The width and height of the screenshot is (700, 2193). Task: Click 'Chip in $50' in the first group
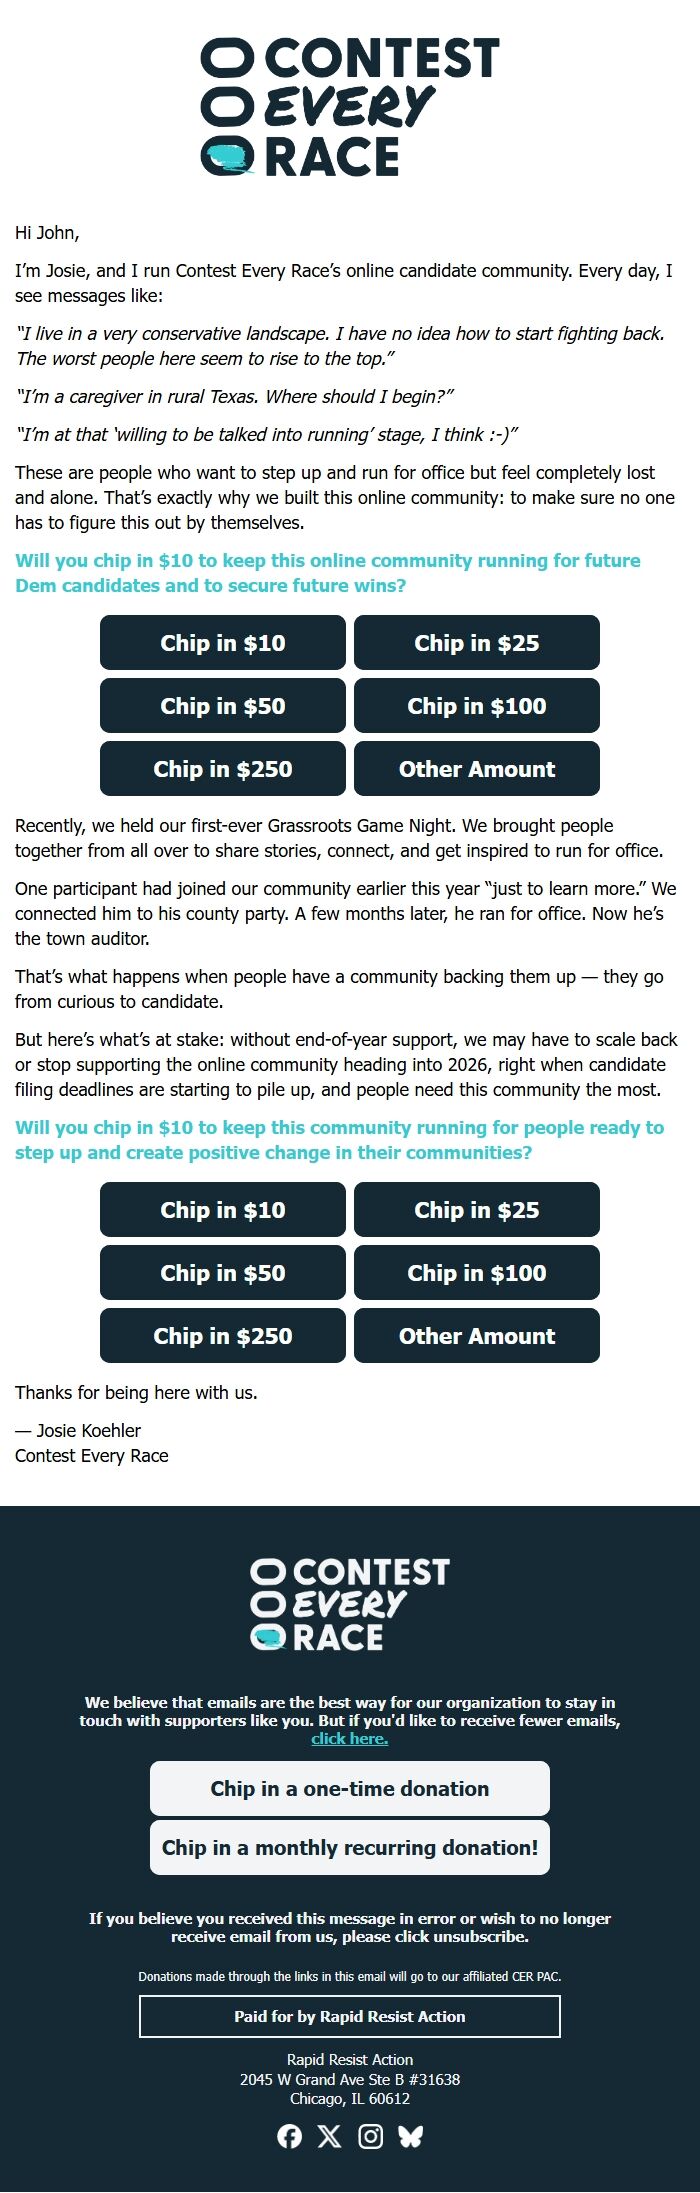(x=222, y=706)
